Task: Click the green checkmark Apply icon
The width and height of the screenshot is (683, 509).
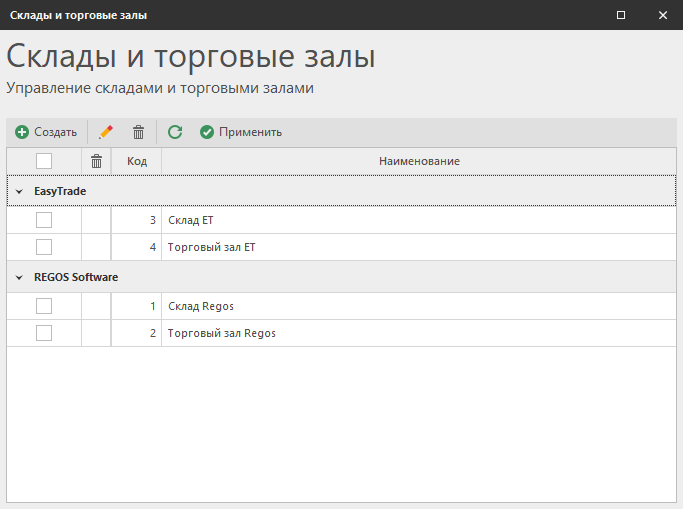Action: [x=207, y=132]
